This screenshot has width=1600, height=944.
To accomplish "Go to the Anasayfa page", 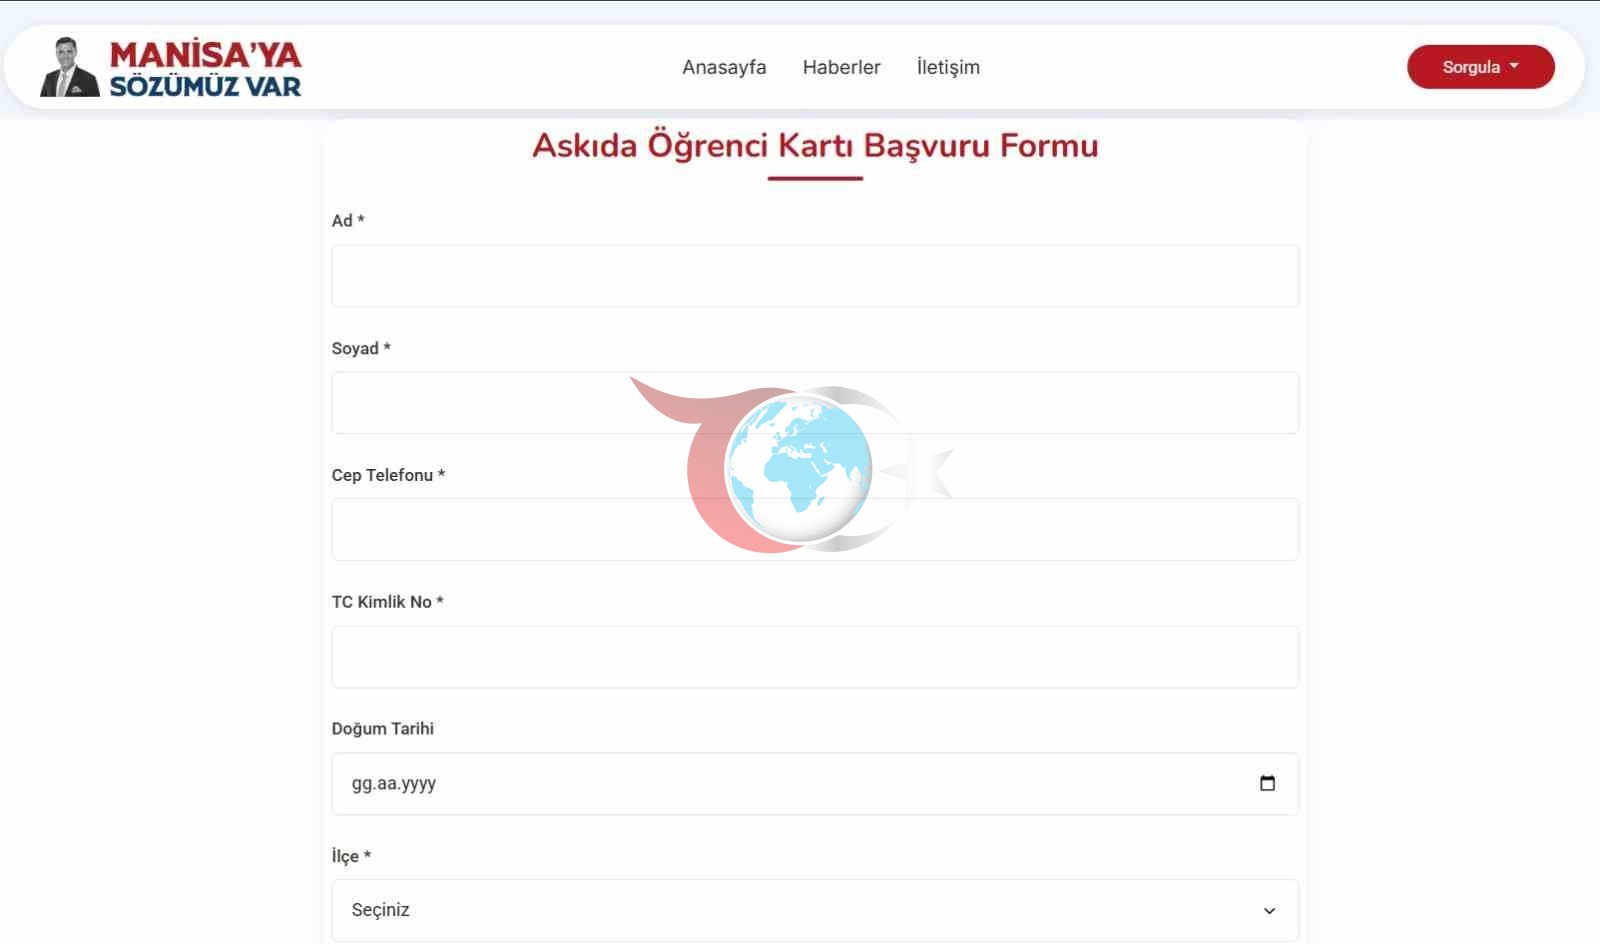I will tap(724, 67).
